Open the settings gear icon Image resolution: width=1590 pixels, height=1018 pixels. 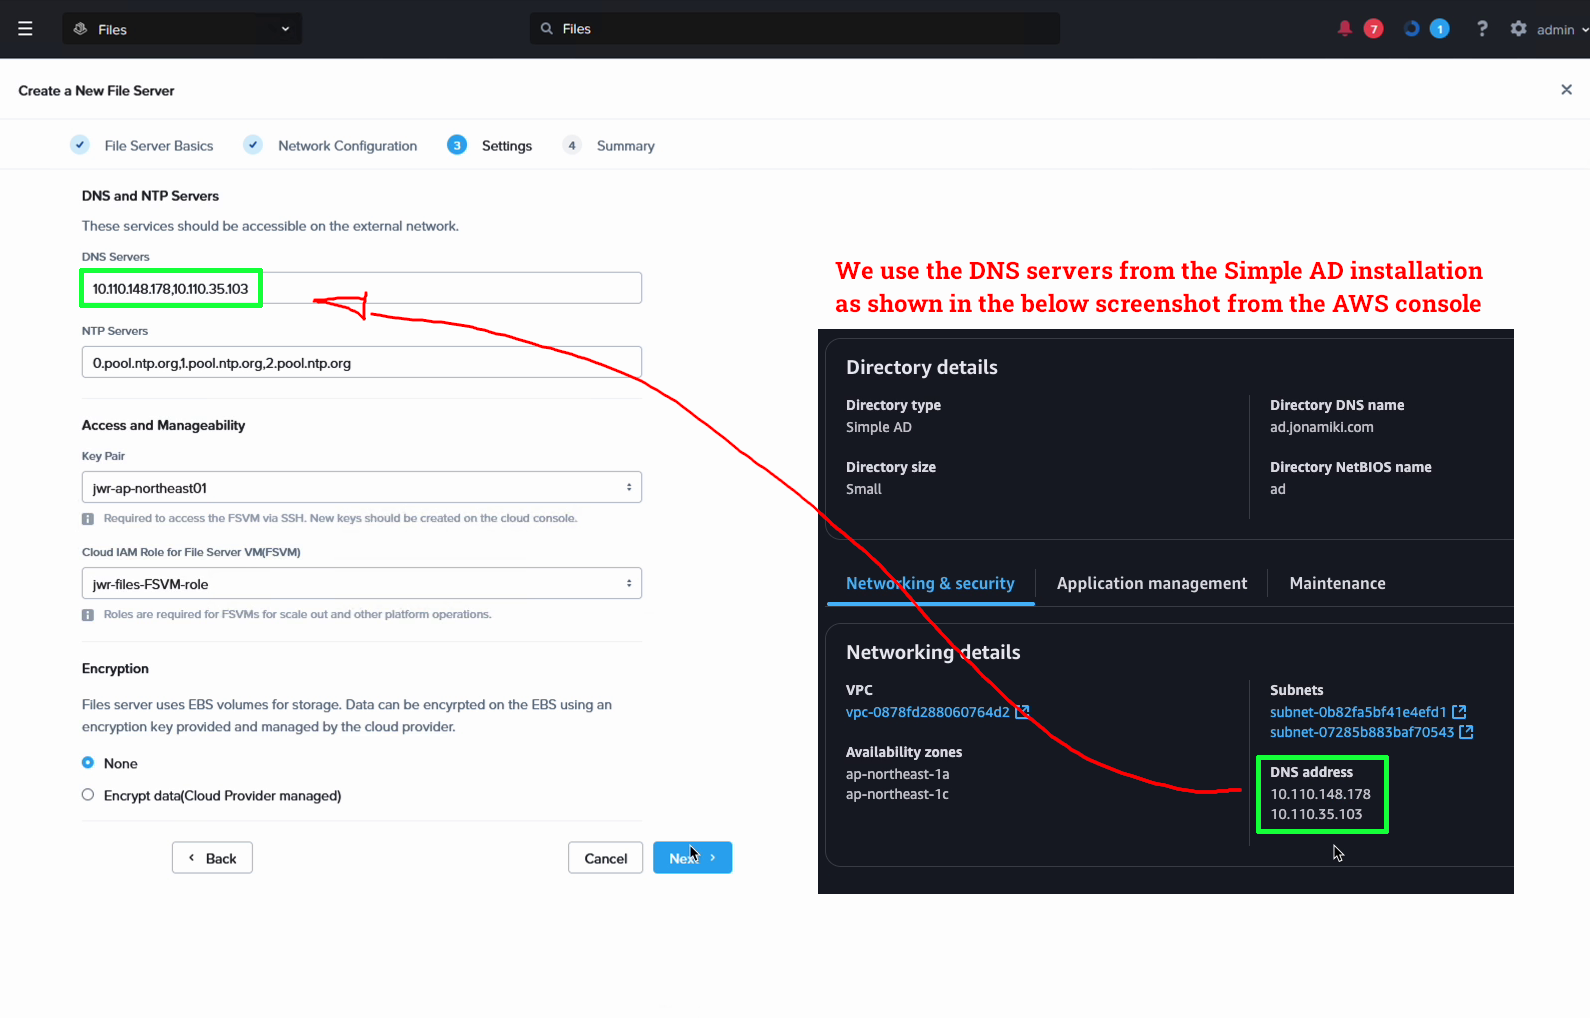pyautogui.click(x=1518, y=29)
